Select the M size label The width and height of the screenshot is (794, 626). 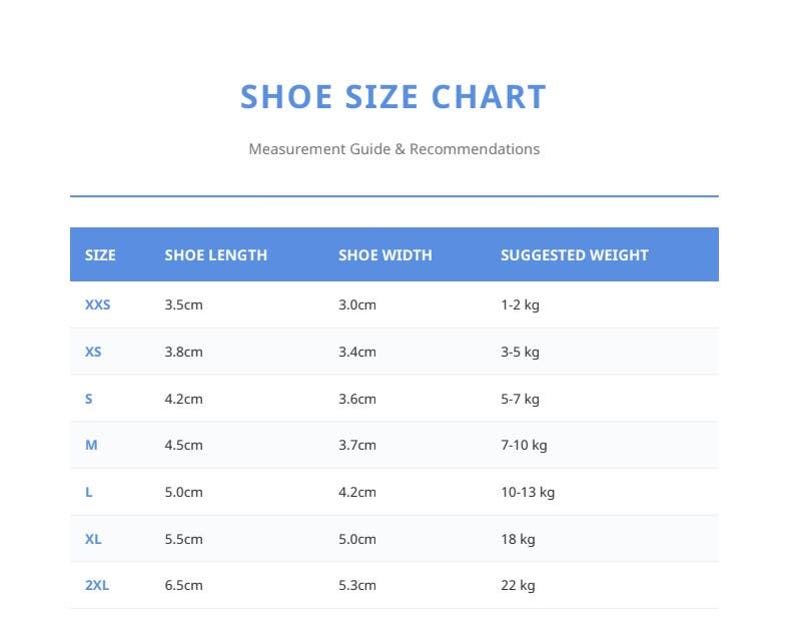coord(91,445)
